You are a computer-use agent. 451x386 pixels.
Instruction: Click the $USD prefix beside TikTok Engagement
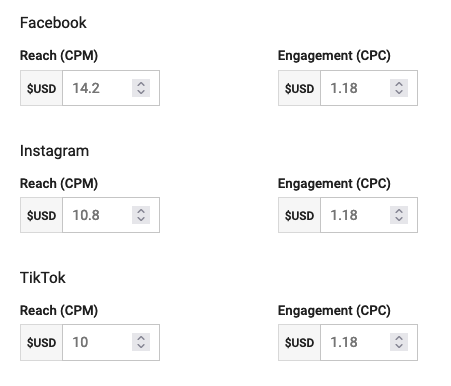(x=299, y=342)
